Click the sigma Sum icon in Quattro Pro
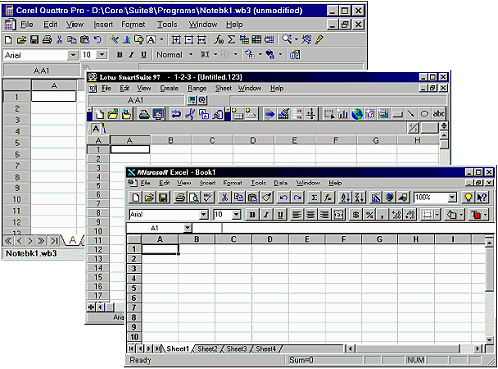This screenshot has height=369, width=498. point(231,40)
